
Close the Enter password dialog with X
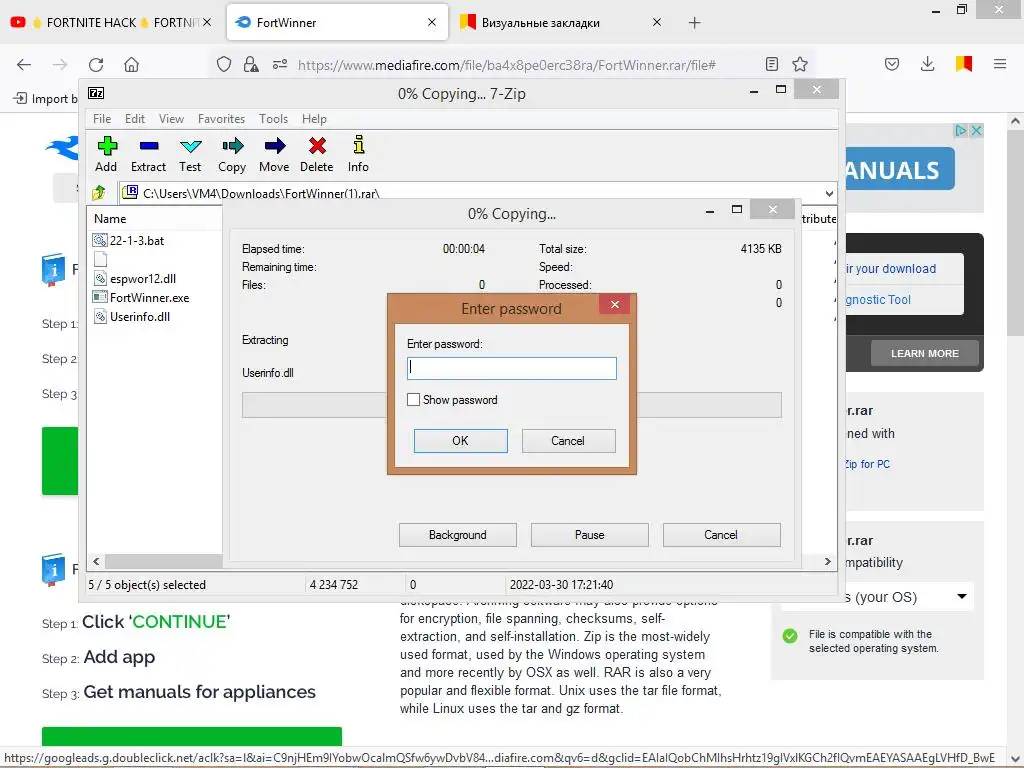coord(615,304)
